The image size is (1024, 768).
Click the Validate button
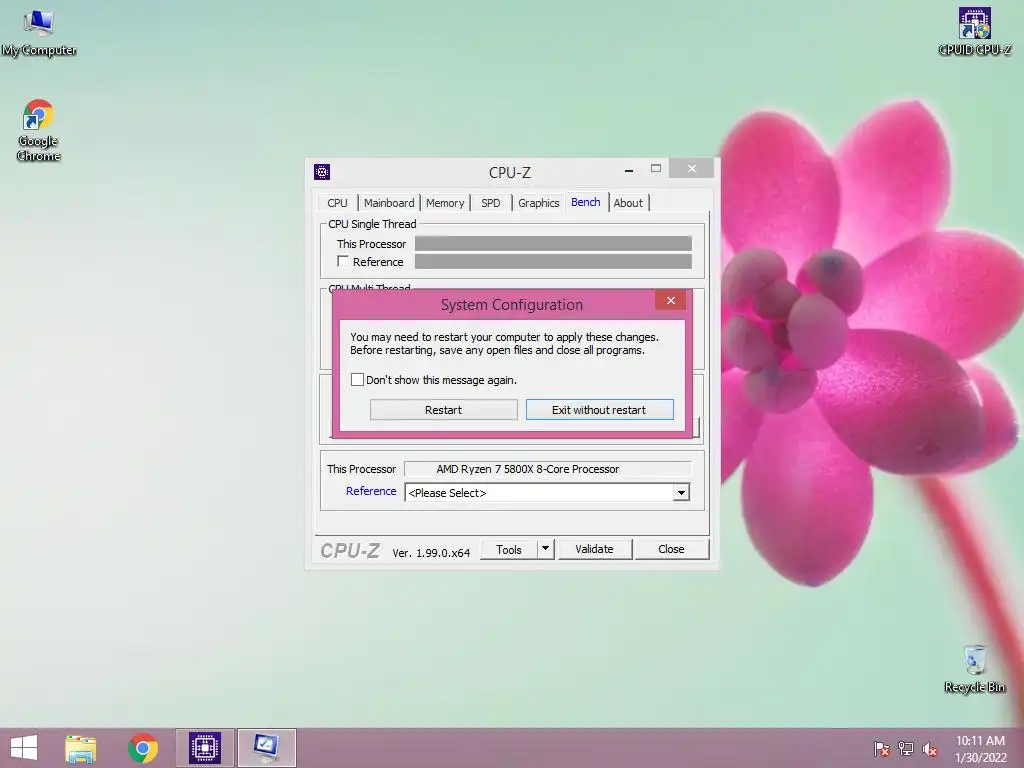tap(594, 549)
